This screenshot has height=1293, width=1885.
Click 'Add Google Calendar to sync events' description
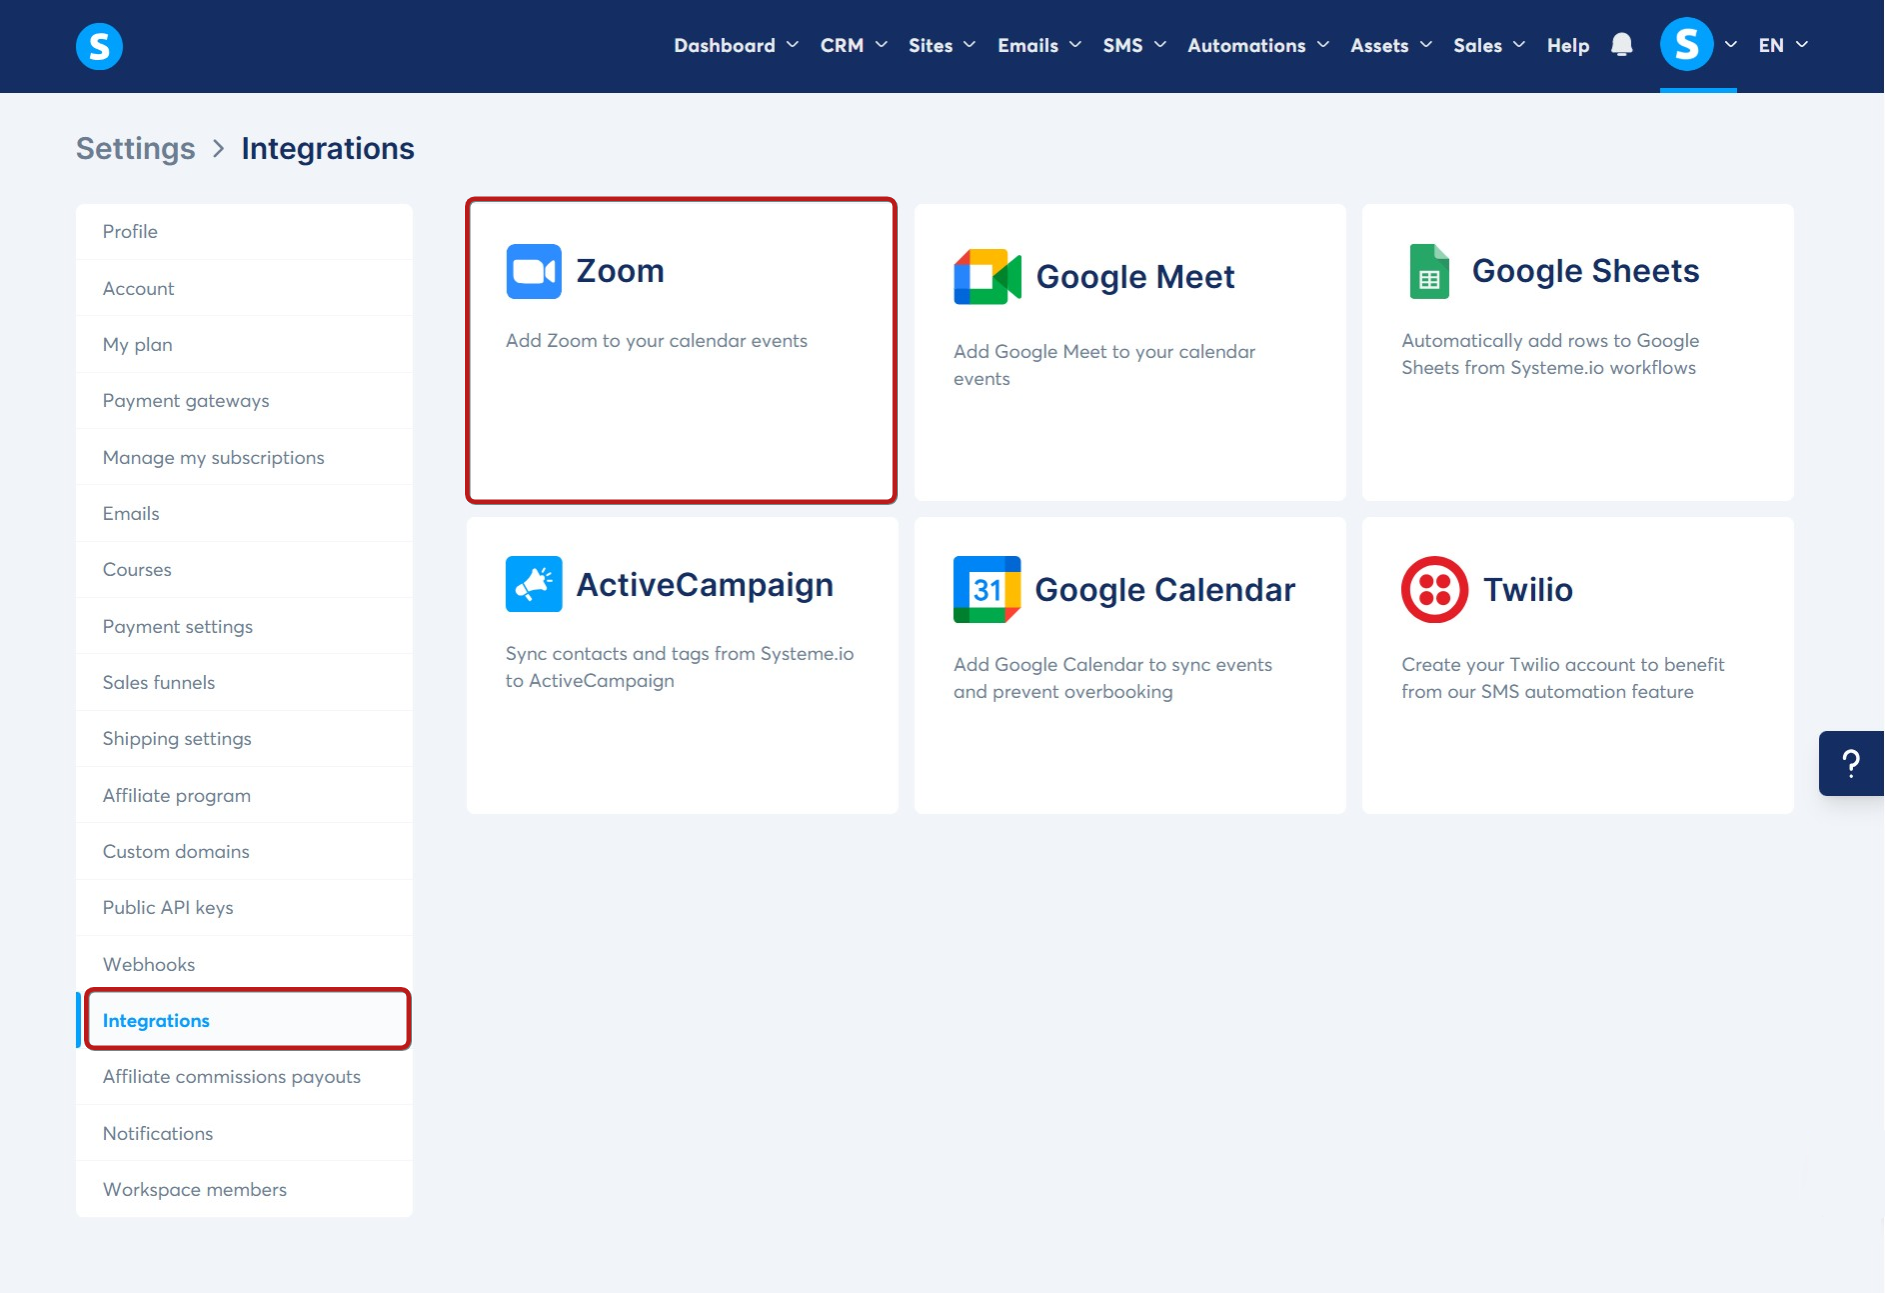click(1113, 678)
